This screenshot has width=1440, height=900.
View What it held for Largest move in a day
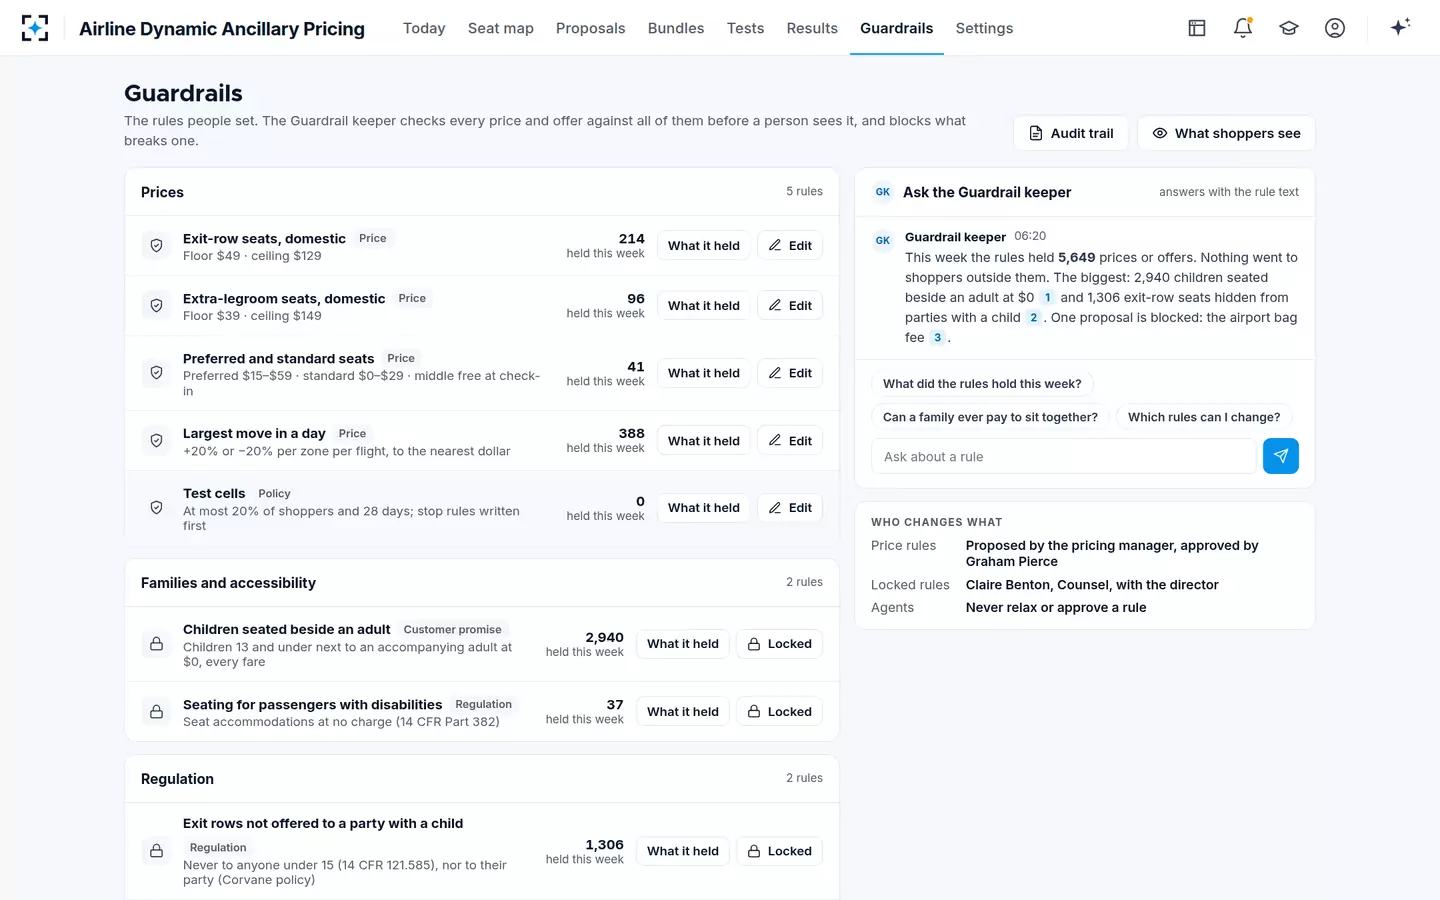pyautogui.click(x=704, y=441)
